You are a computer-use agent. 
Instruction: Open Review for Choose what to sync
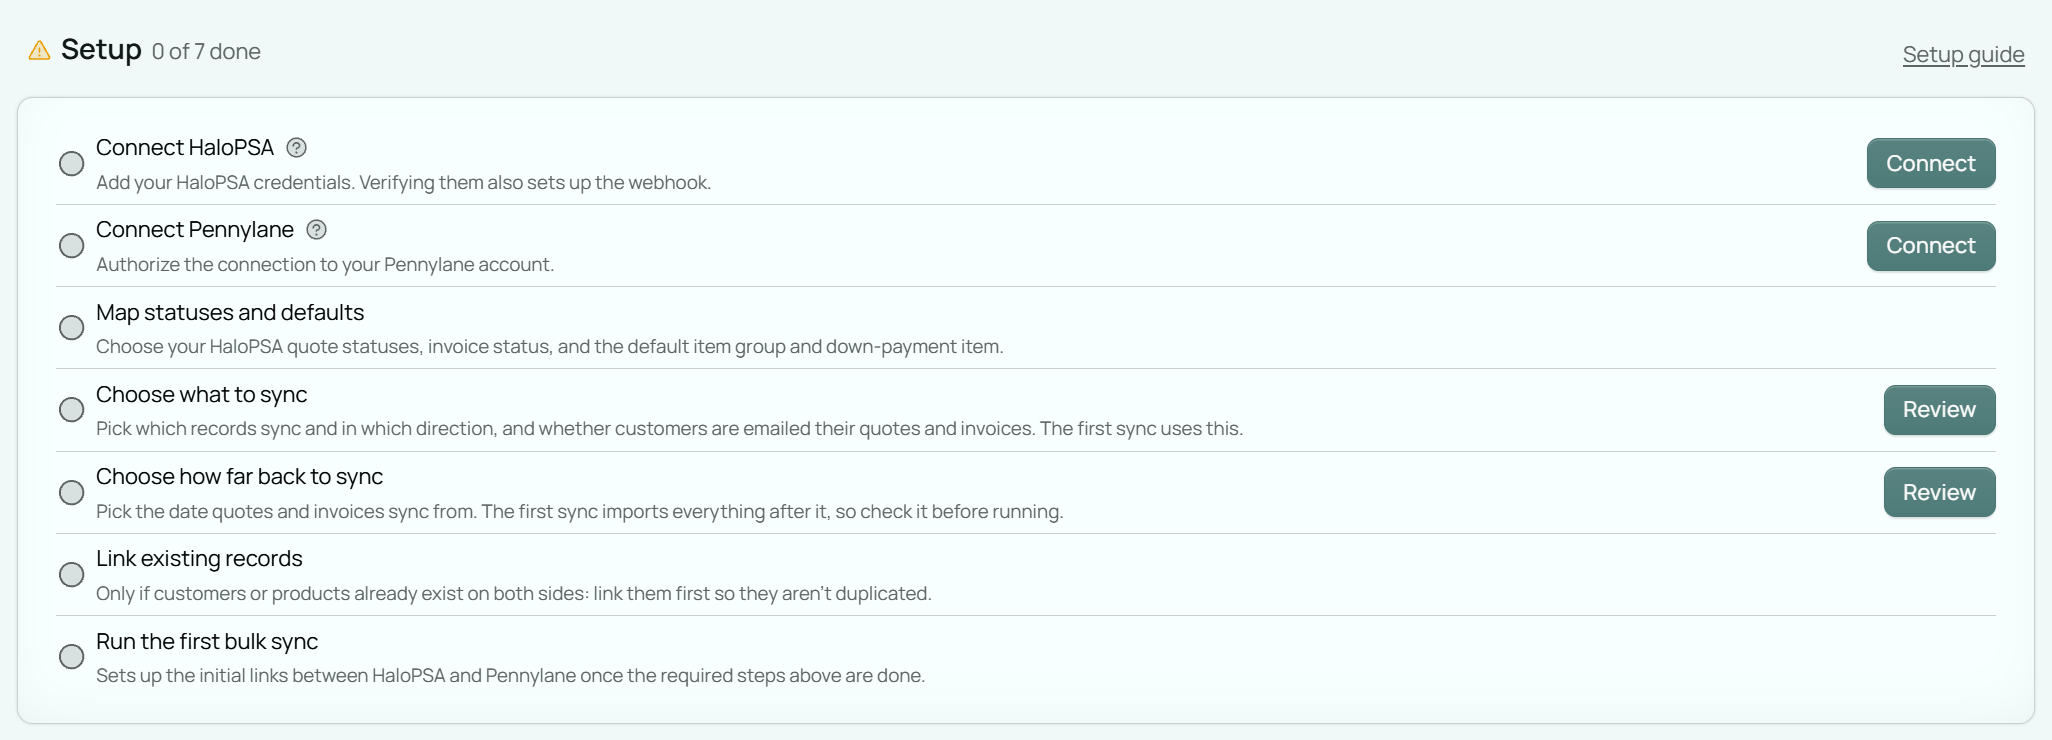(1939, 410)
